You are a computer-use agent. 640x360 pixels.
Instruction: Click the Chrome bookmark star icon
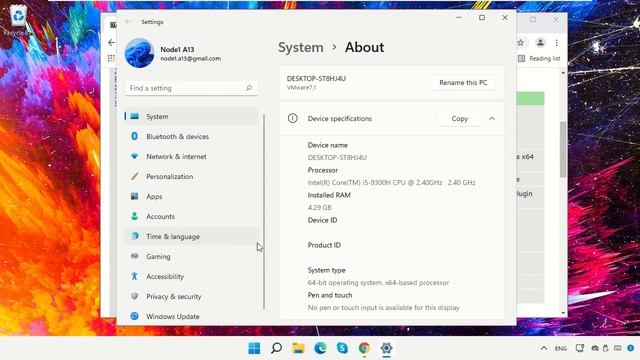(521, 42)
